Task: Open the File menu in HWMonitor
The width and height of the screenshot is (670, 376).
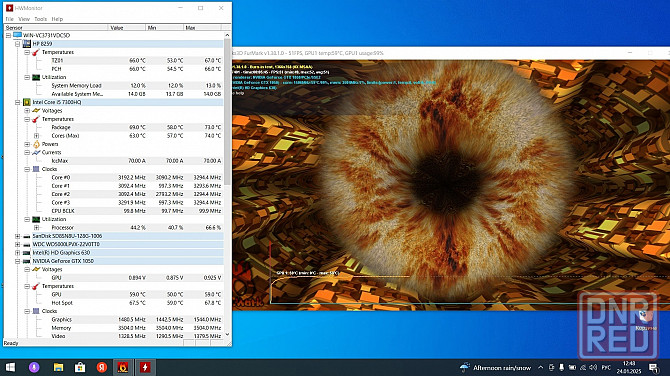Action: pos(9,19)
